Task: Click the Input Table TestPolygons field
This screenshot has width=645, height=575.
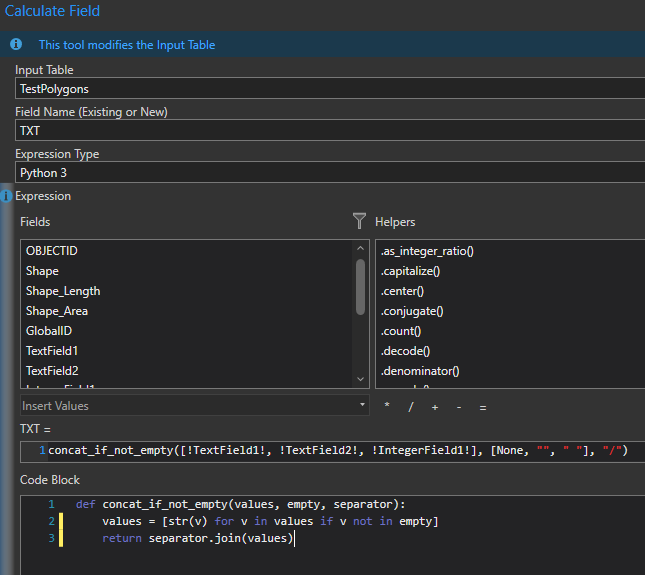Action: 330,89
